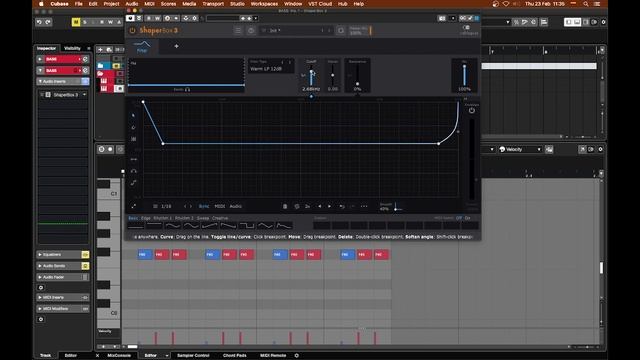The height and width of the screenshot is (360, 640).
Task: Select the grid selection tool in curve editor
Action: [133, 139]
